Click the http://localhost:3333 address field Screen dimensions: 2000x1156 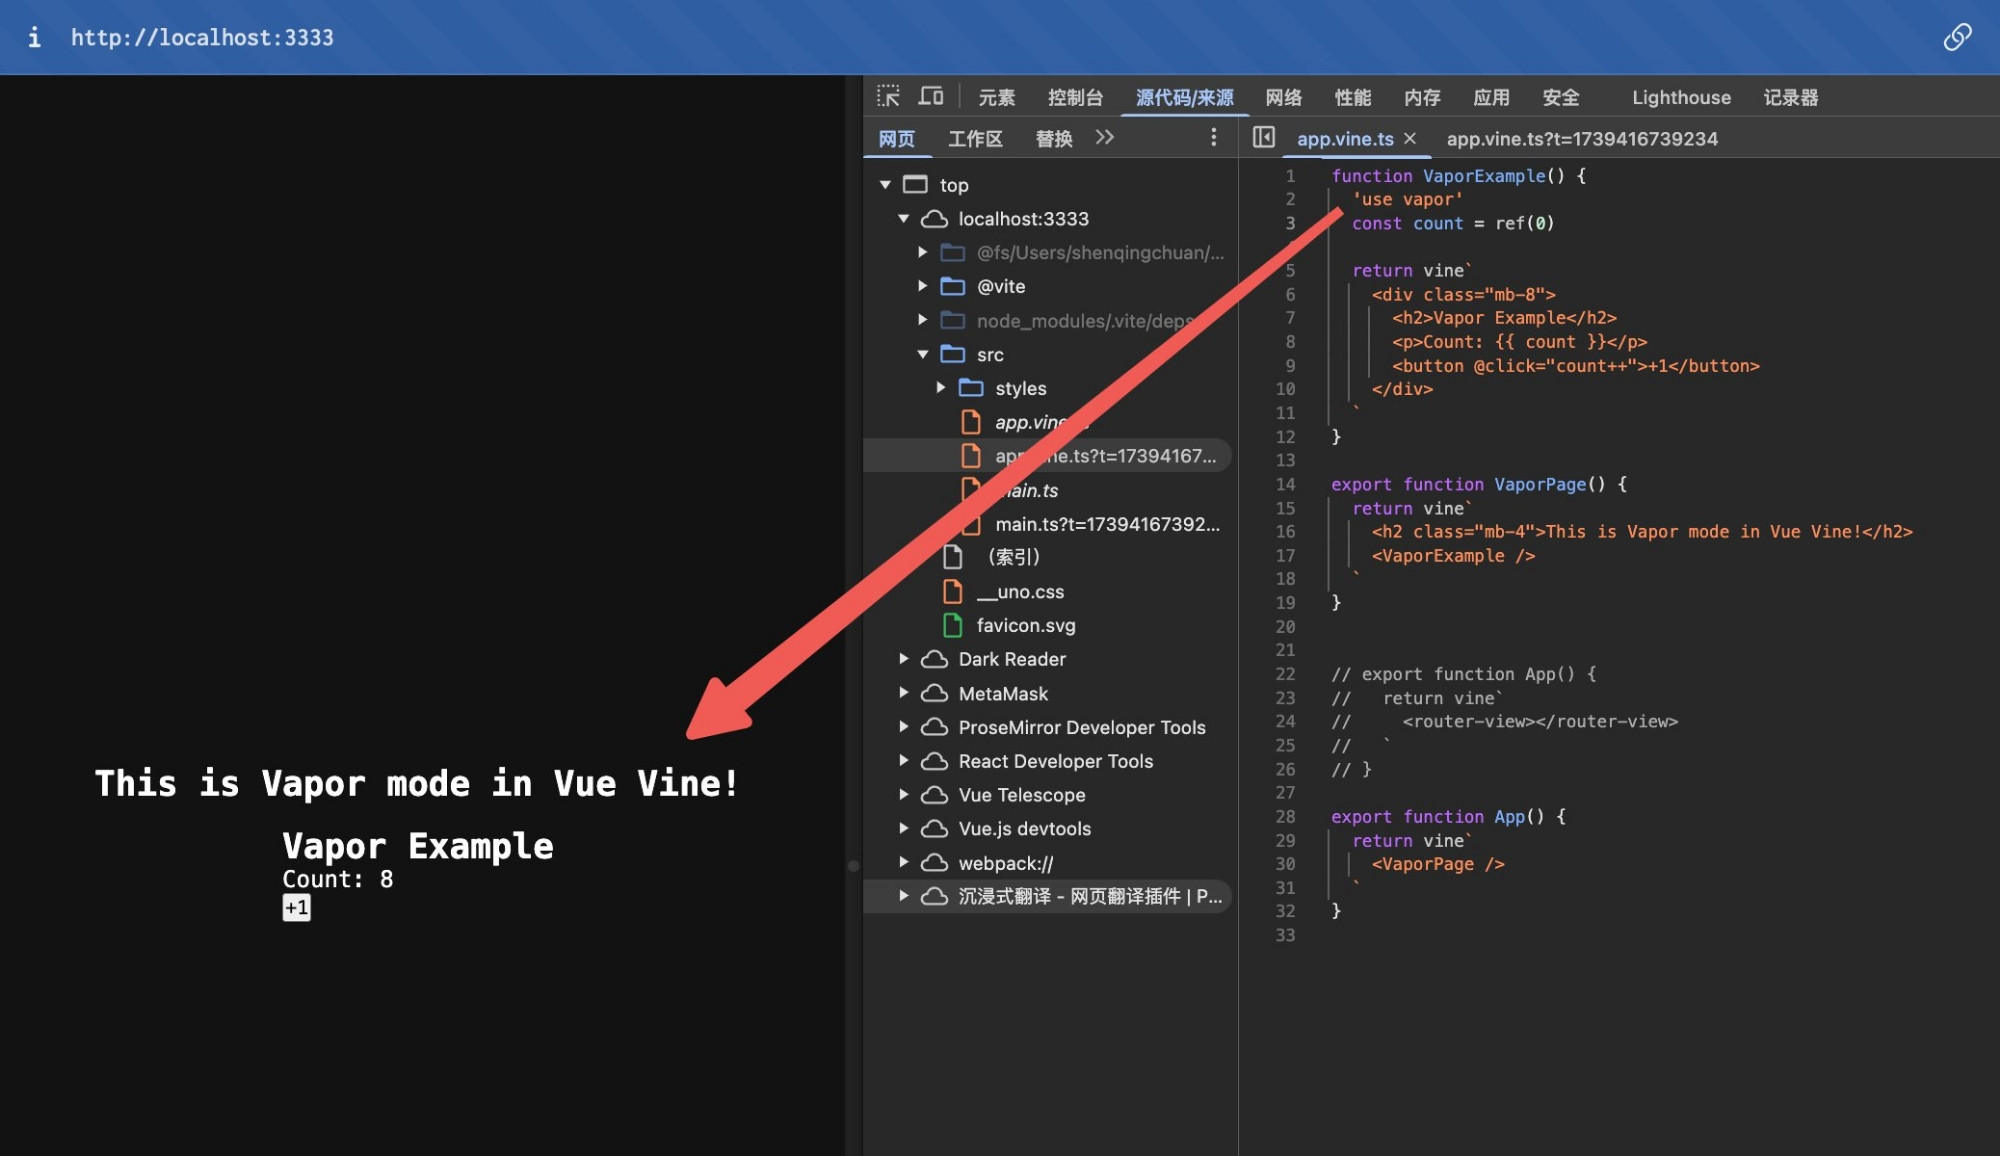[202, 37]
